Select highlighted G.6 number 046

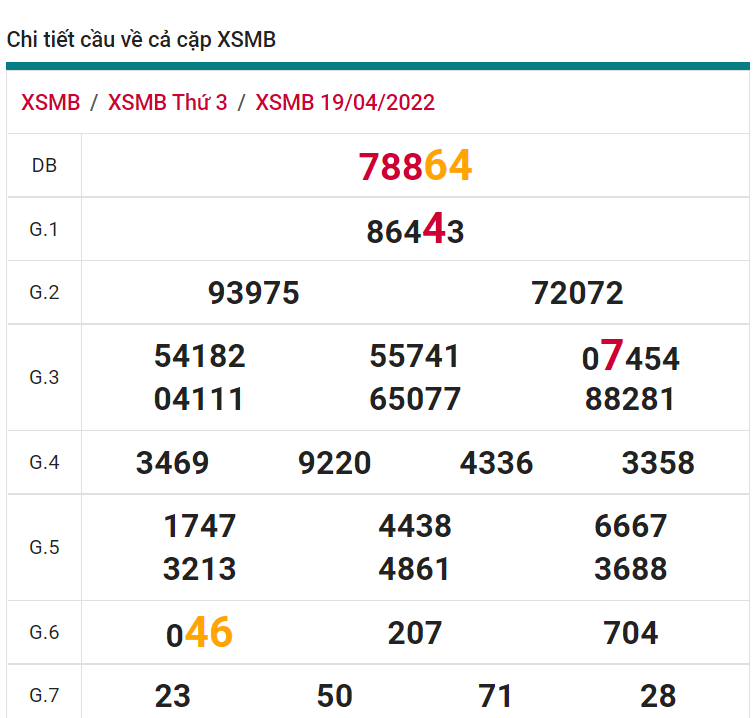coord(200,633)
